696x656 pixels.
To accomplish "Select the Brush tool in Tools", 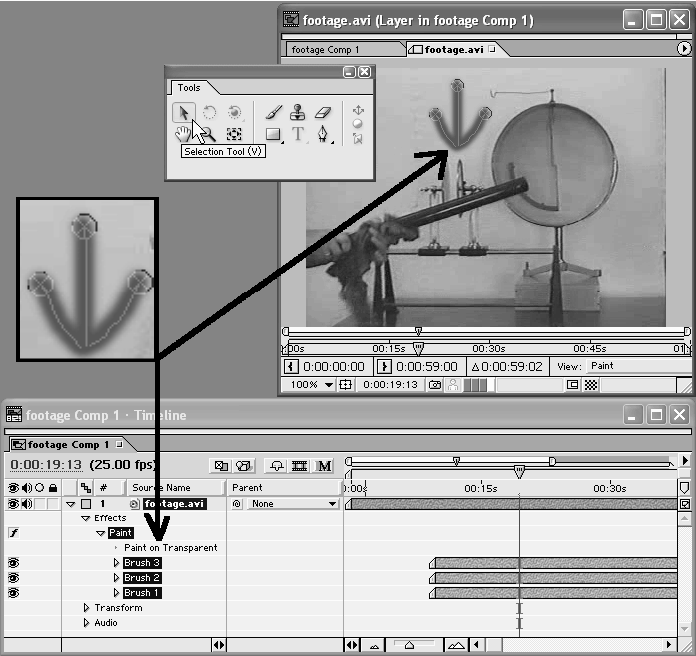I will (274, 113).
